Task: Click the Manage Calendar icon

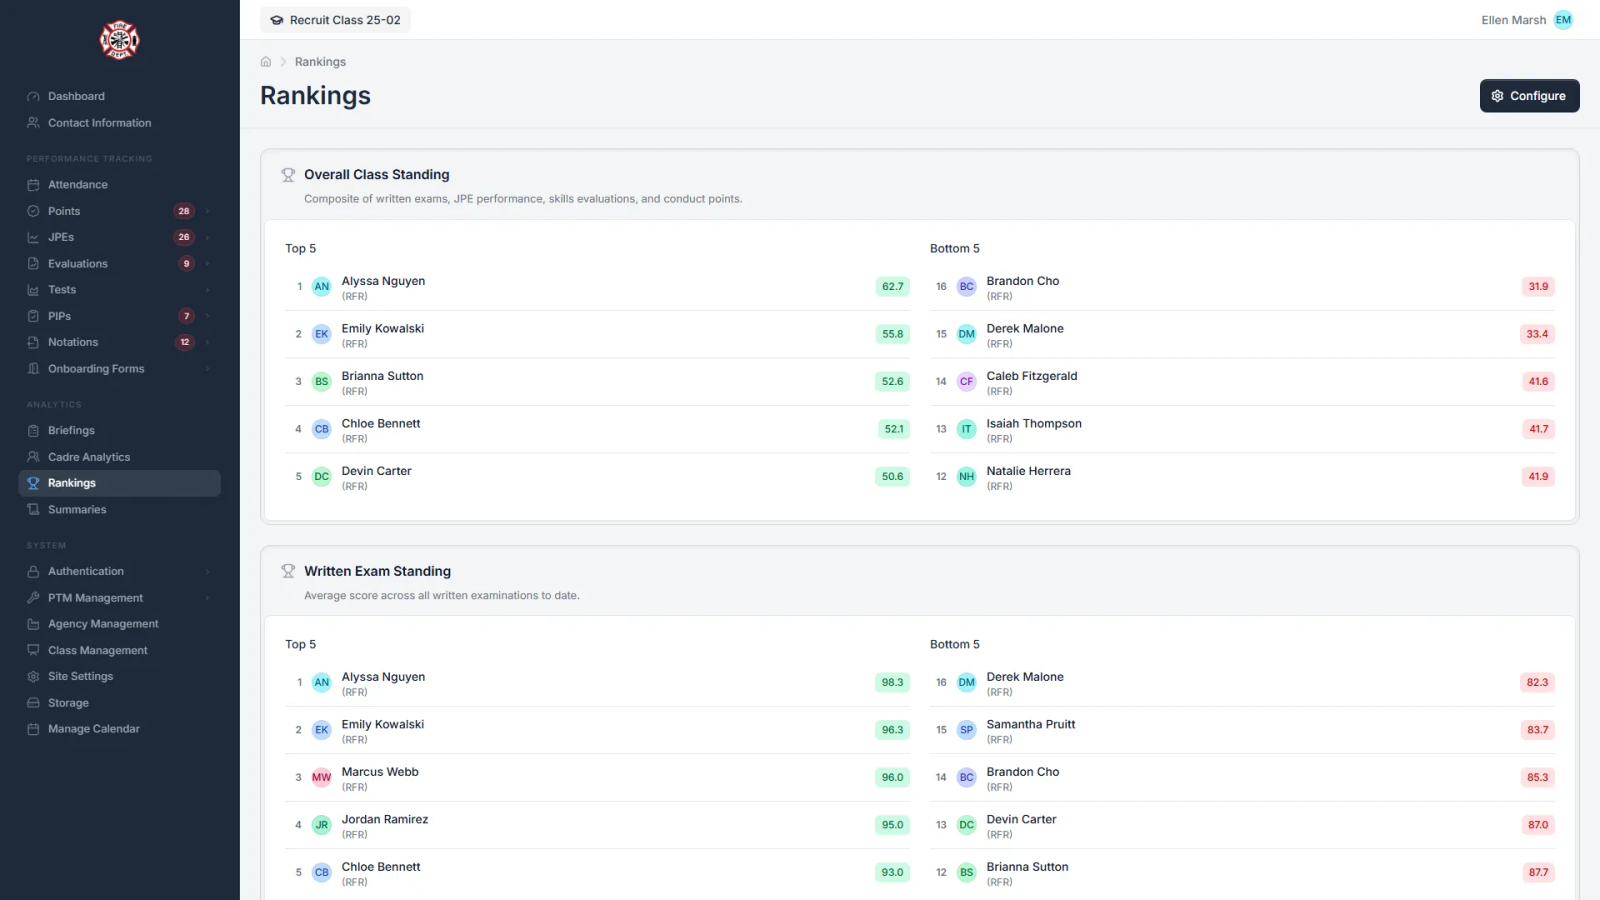Action: 33,729
